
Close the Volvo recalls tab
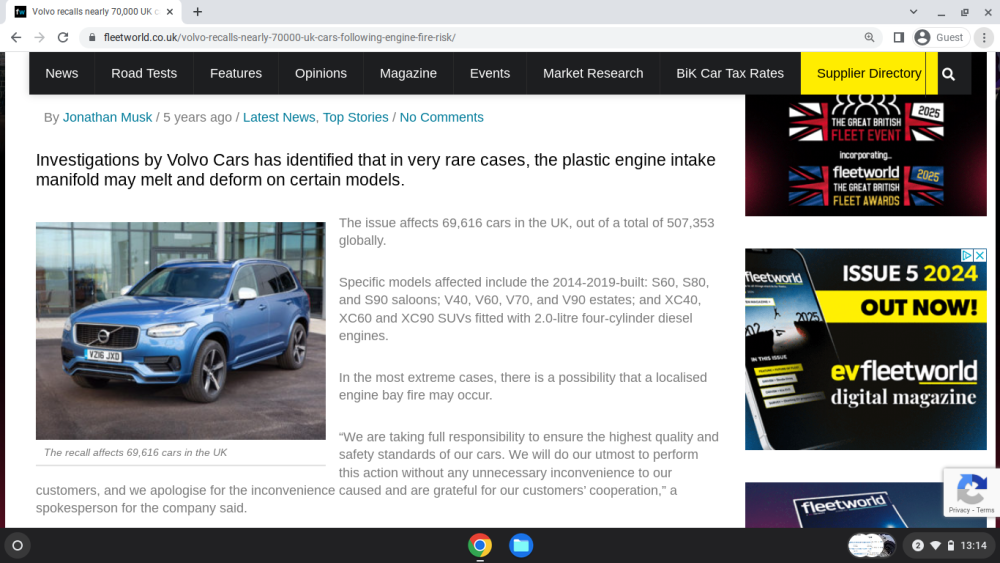(x=170, y=11)
